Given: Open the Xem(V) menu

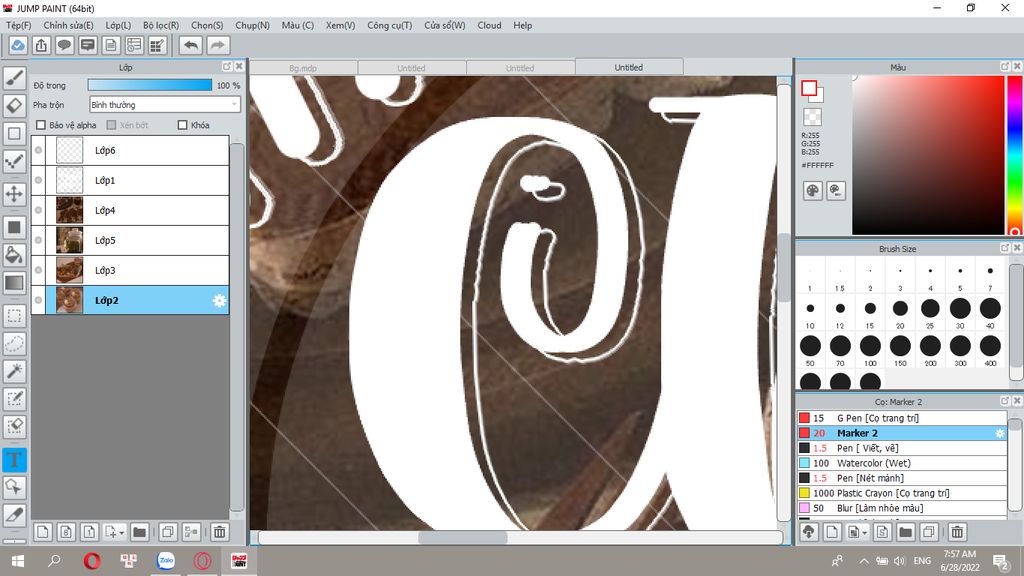Looking at the screenshot, I should click(x=340, y=25).
